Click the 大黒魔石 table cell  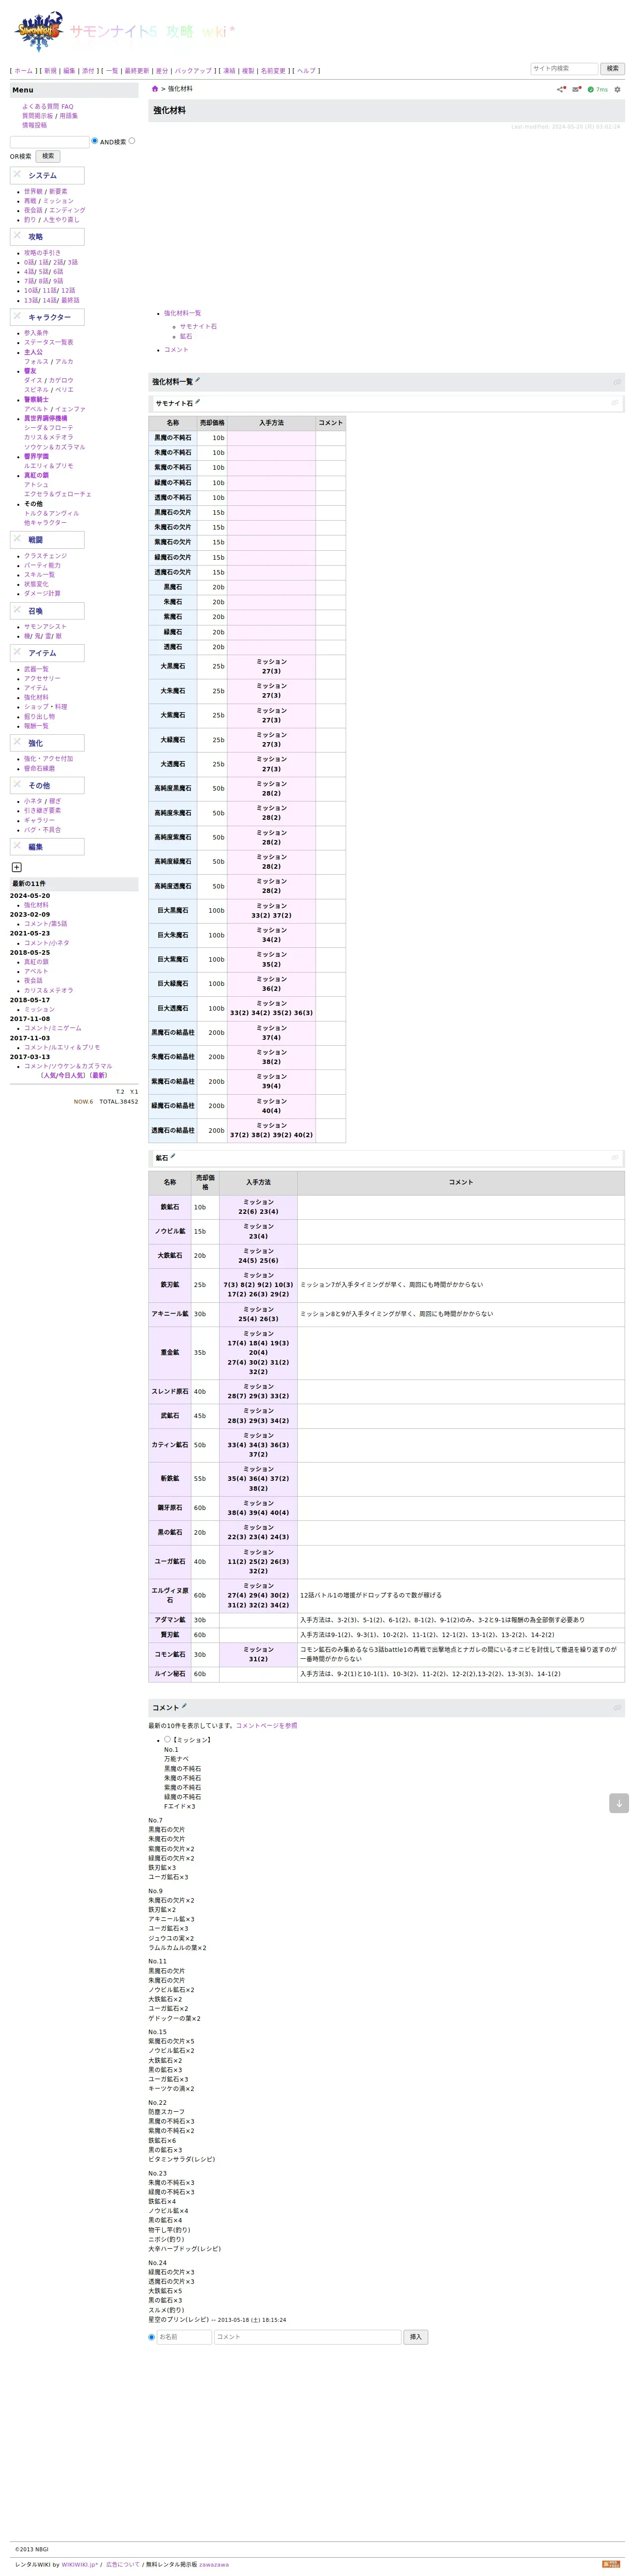point(172,666)
